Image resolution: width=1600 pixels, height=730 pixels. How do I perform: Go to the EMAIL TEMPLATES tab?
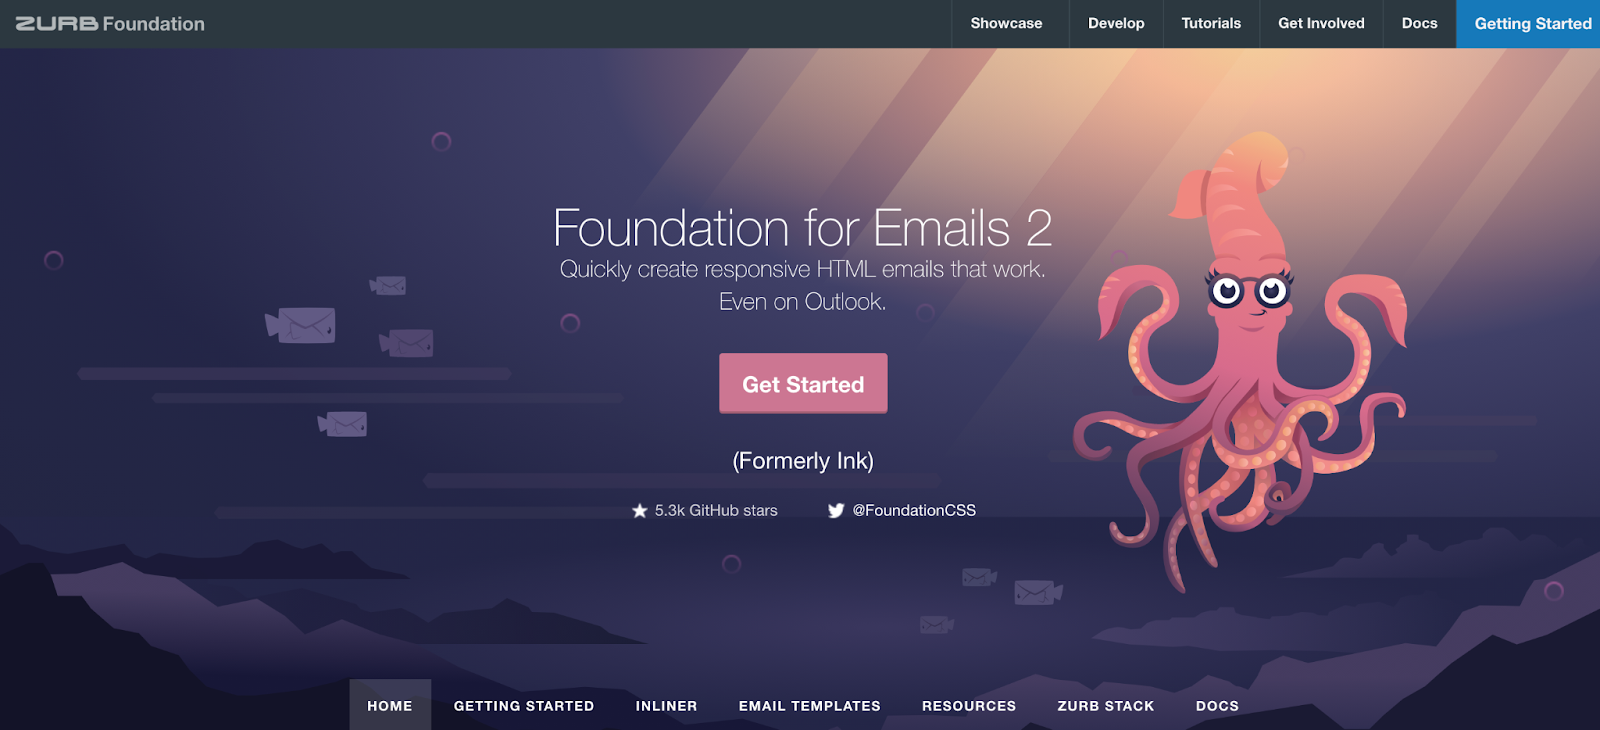point(810,705)
